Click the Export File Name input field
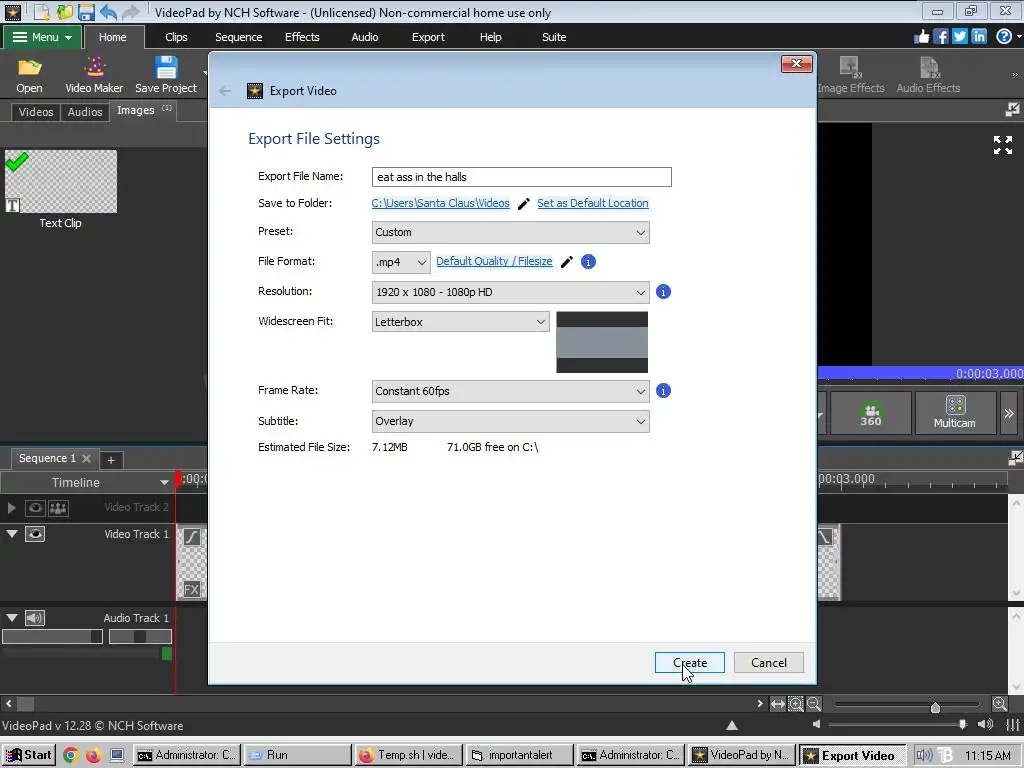Screen dimensions: 1024x768 tap(521, 177)
